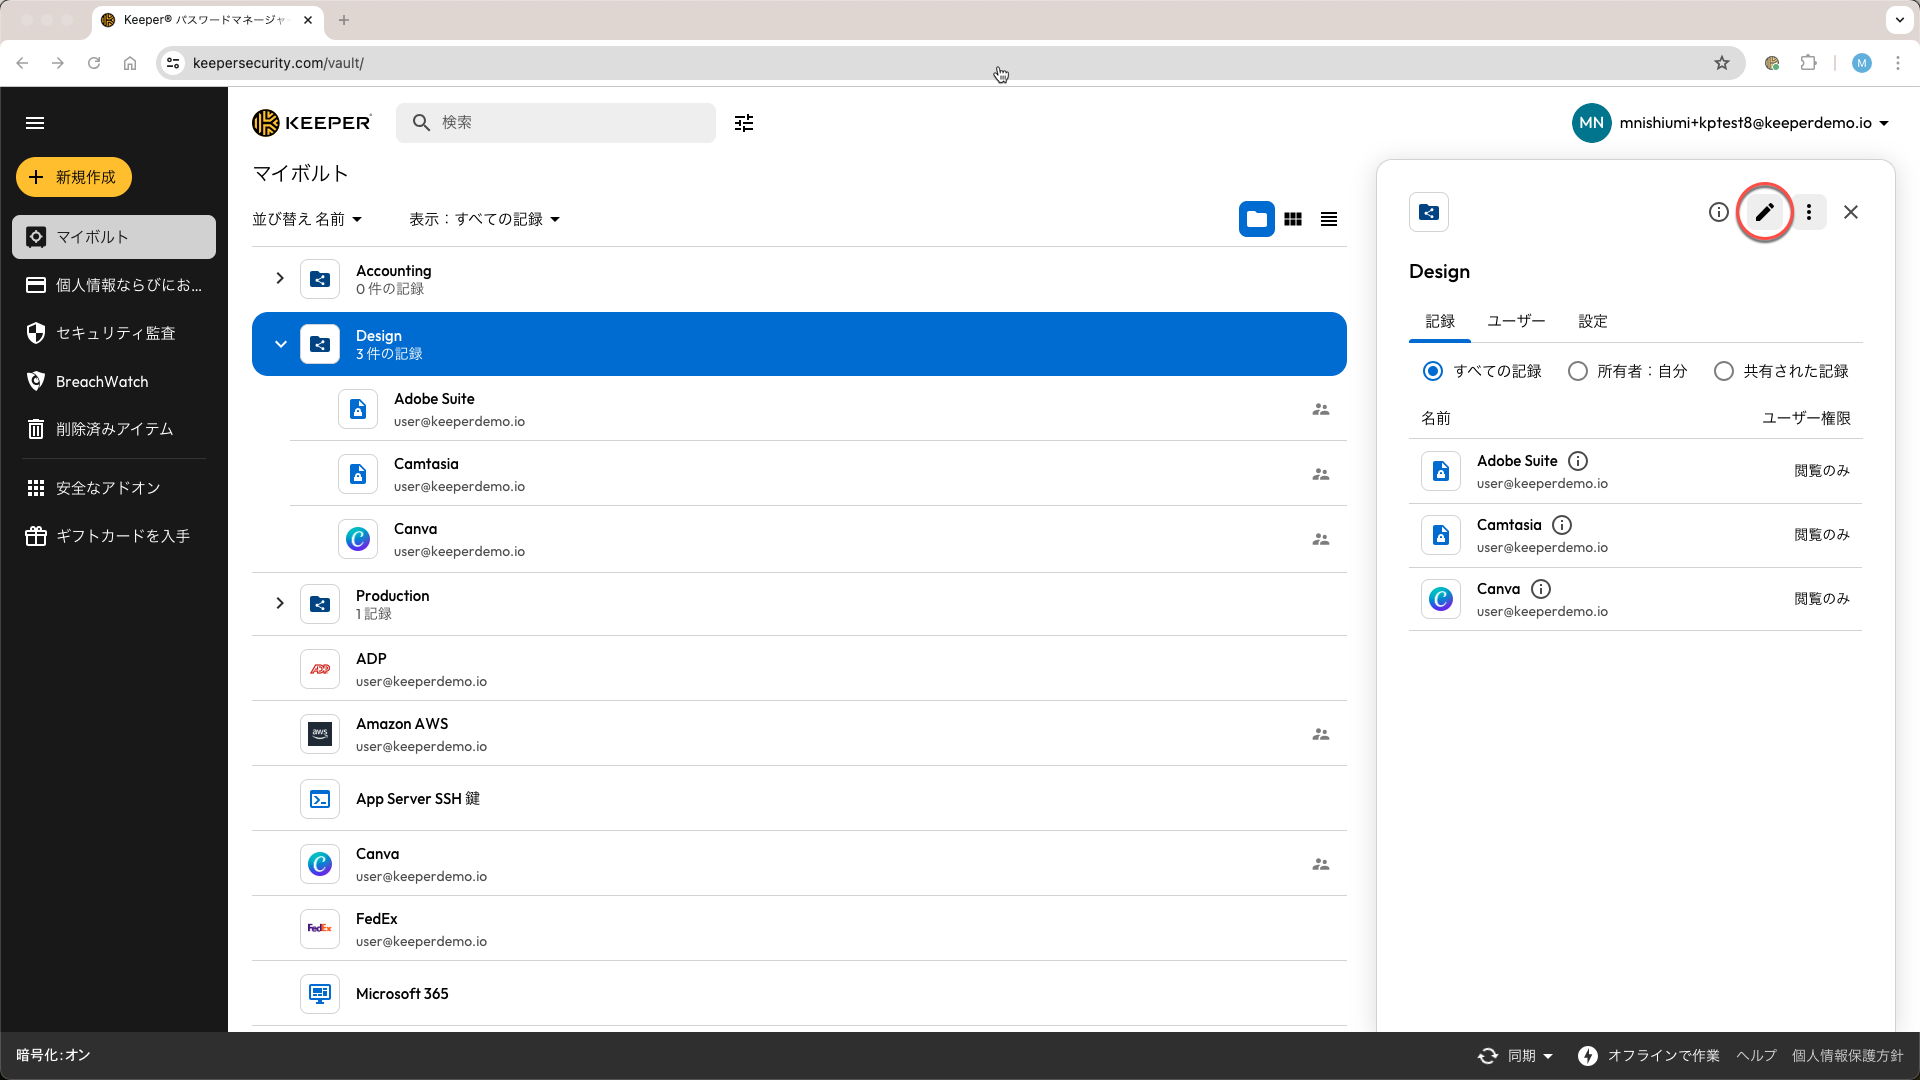
Task: Open the hamburger sidebar menu
Action: tap(35, 123)
